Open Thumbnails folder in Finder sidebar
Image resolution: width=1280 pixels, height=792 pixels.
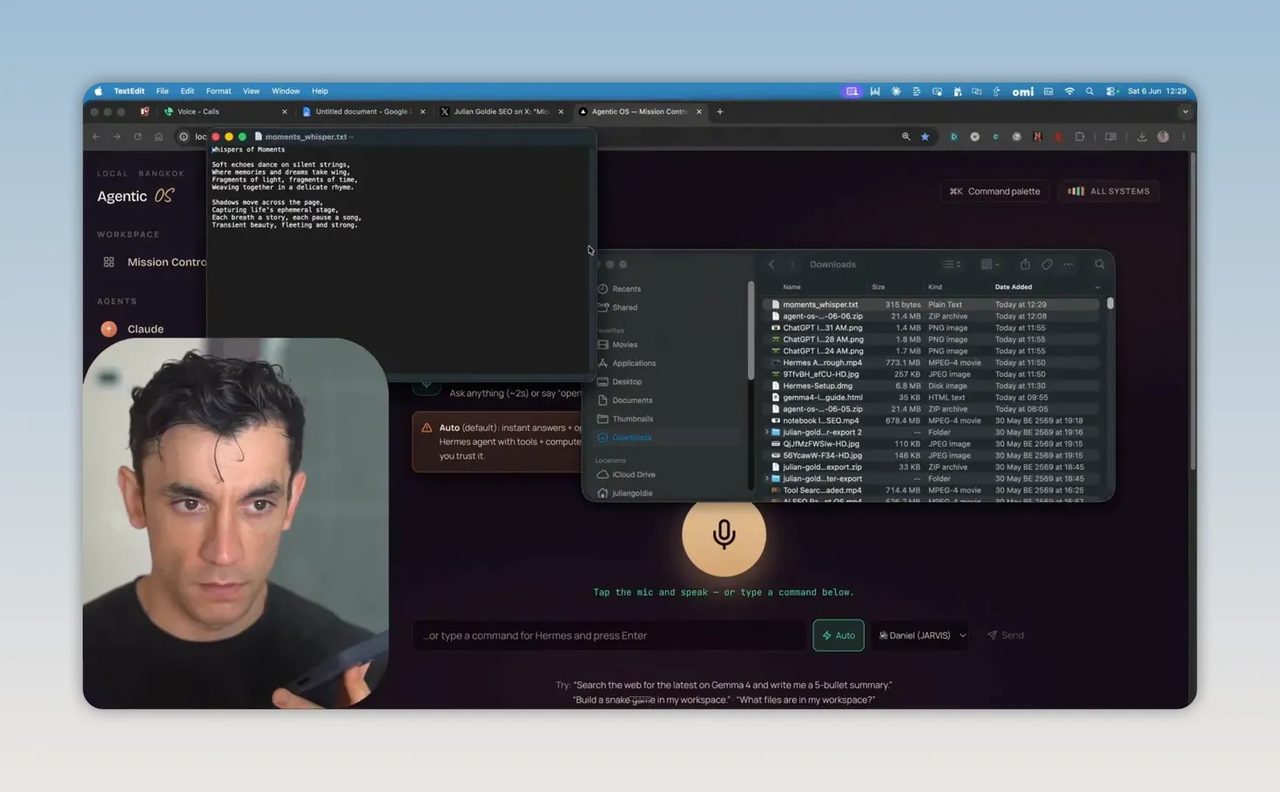pyautogui.click(x=625, y=418)
